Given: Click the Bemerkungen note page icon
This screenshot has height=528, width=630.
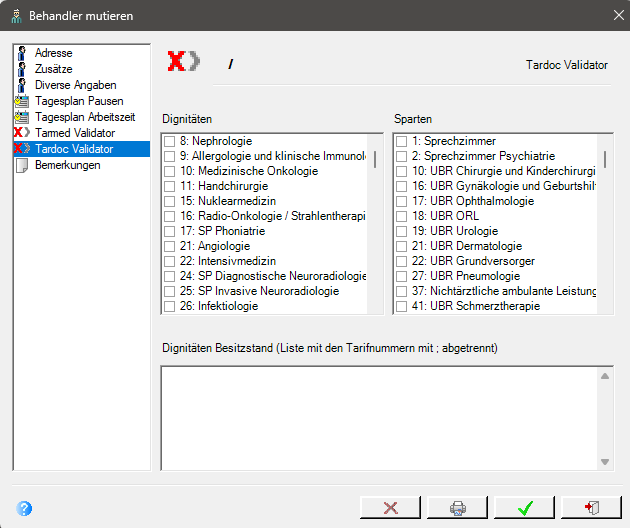Looking at the screenshot, I should 22,165.
